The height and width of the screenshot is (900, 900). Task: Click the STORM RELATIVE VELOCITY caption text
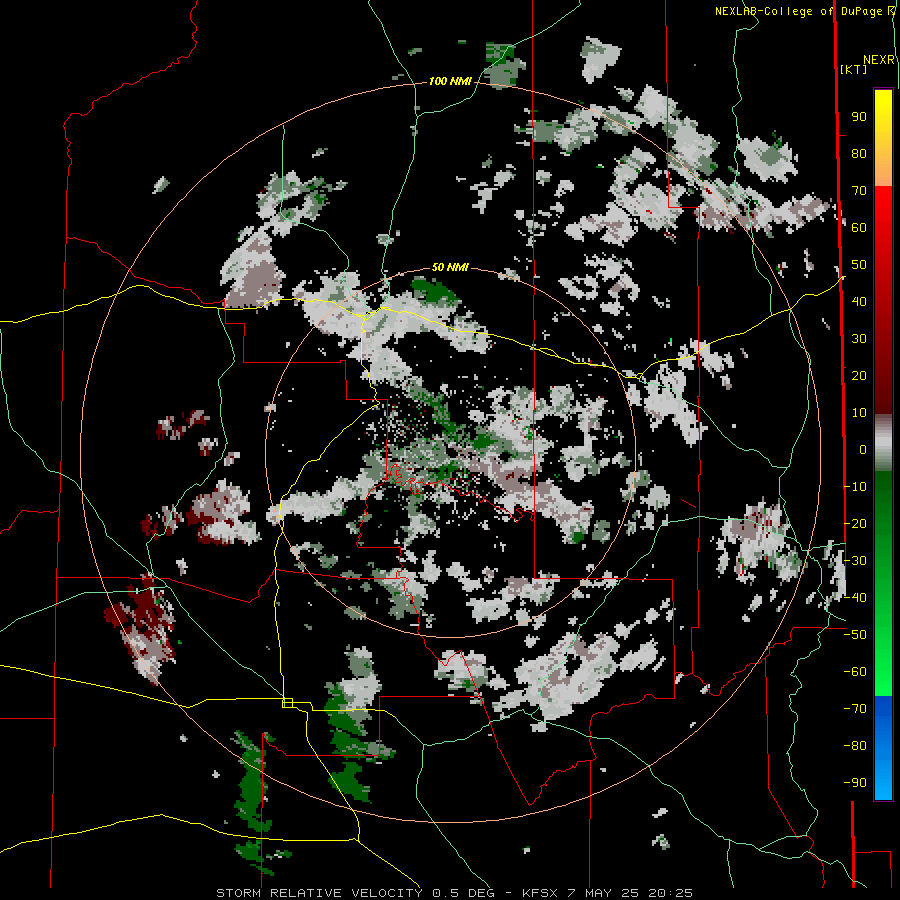click(x=319, y=893)
